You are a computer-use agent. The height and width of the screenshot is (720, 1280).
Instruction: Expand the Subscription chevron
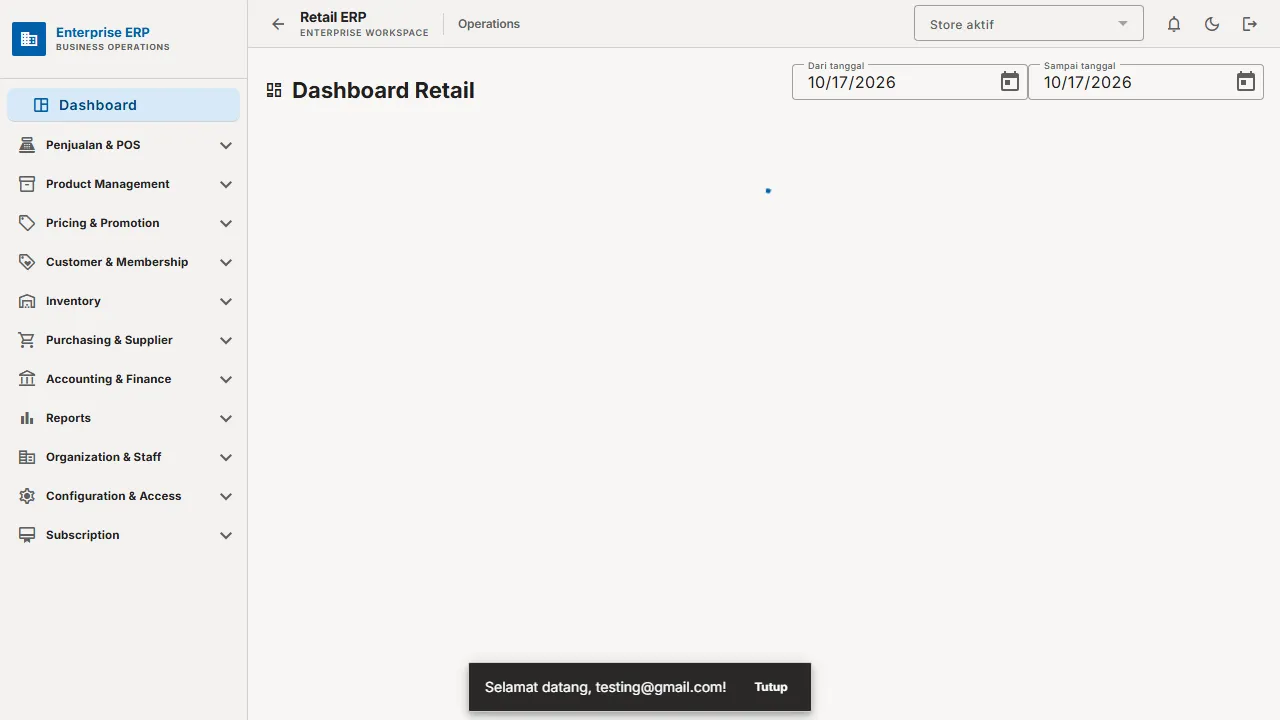coord(226,535)
